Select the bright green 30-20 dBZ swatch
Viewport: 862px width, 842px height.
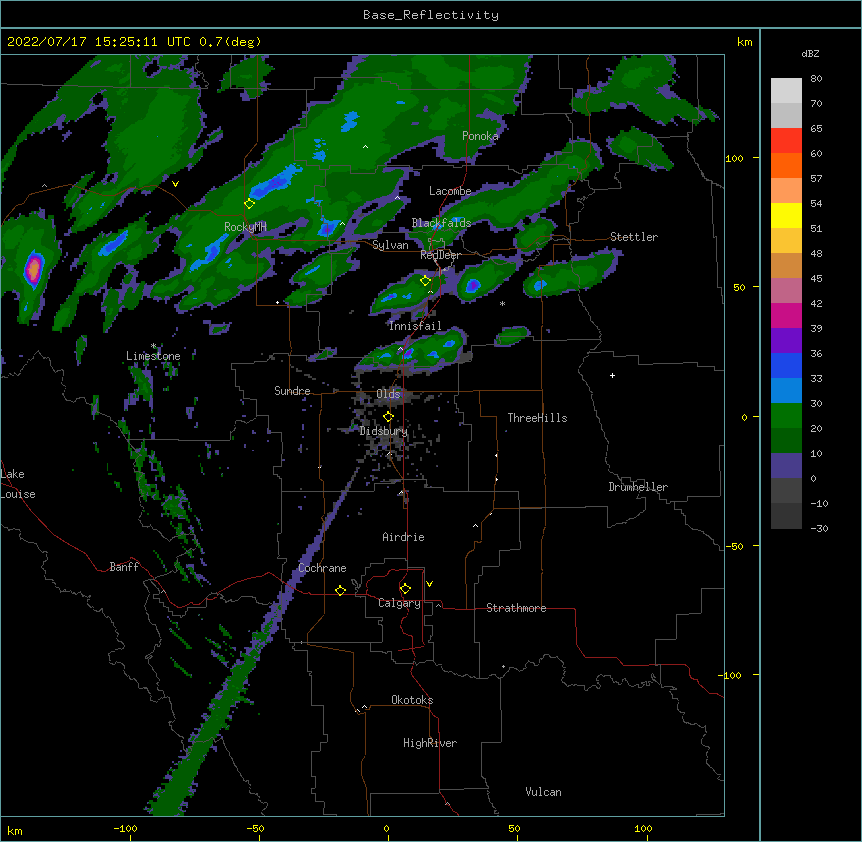click(786, 416)
